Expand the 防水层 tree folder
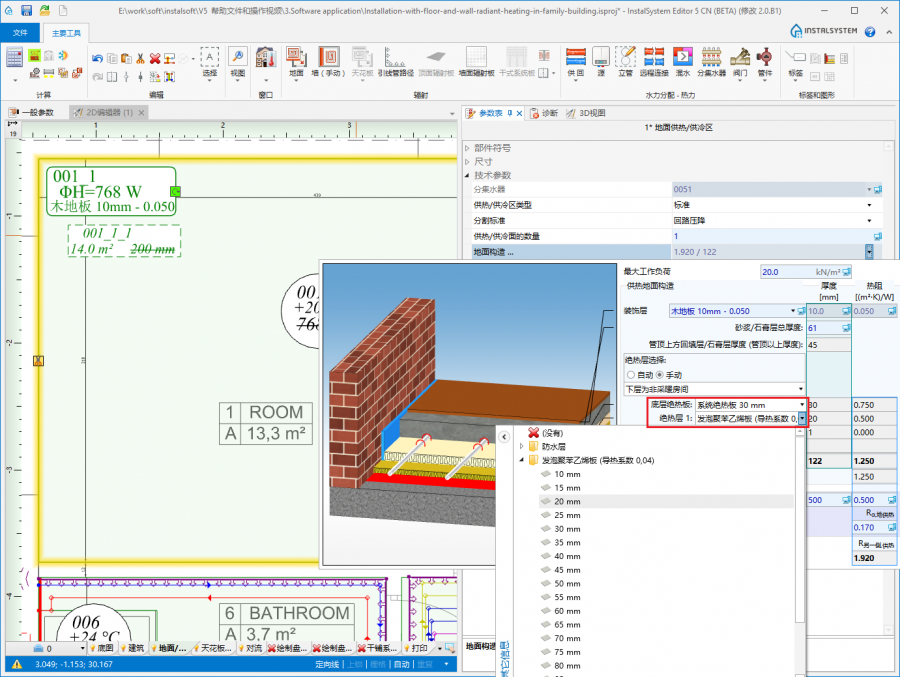The image size is (900, 677). (520, 446)
